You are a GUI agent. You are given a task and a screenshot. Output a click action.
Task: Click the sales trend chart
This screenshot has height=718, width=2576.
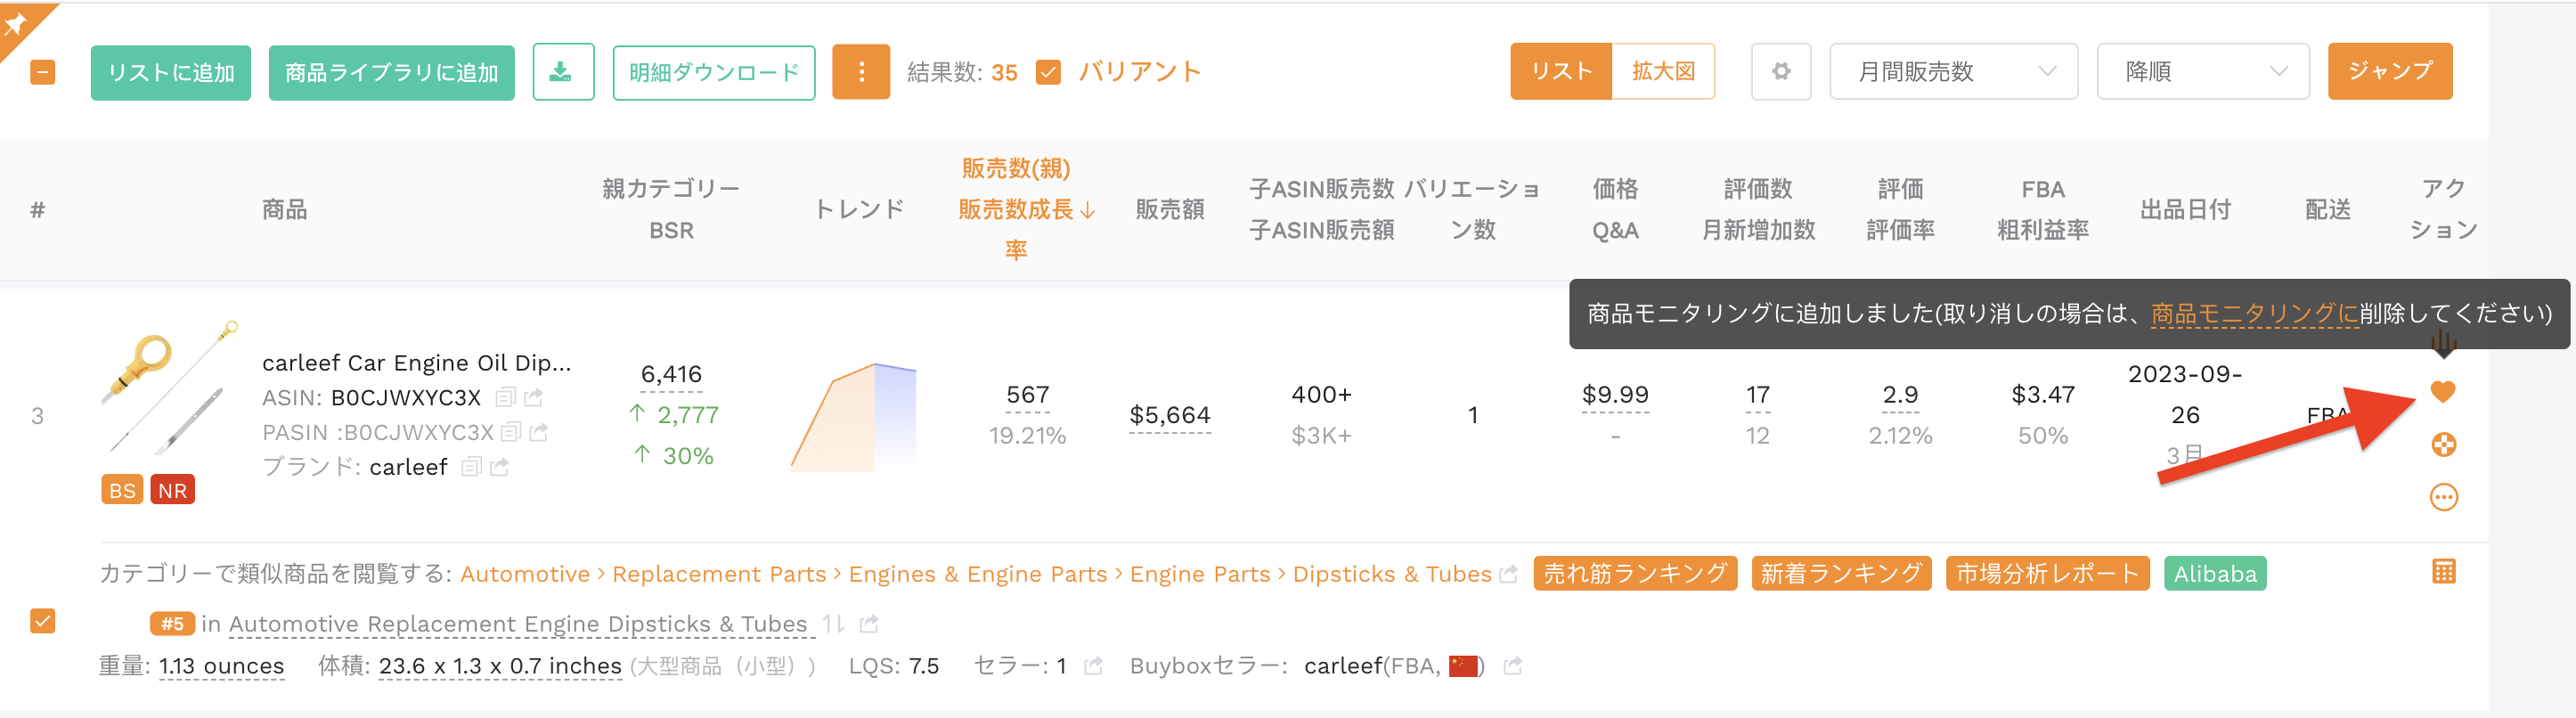click(853, 417)
